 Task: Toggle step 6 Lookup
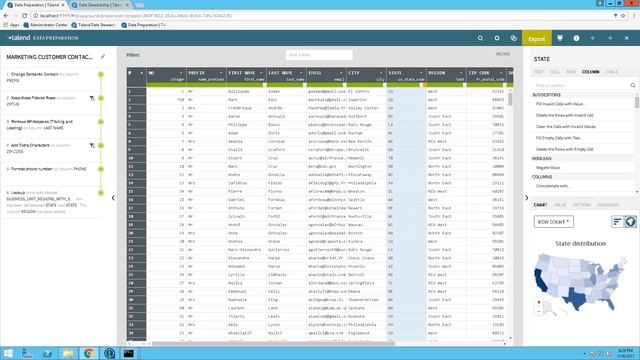coord(101,193)
